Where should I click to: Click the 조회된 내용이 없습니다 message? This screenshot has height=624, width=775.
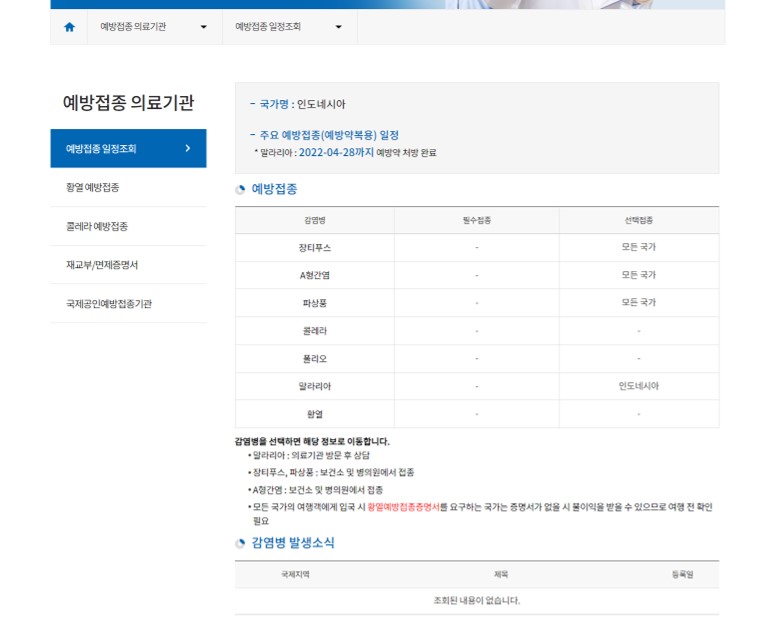click(477, 601)
